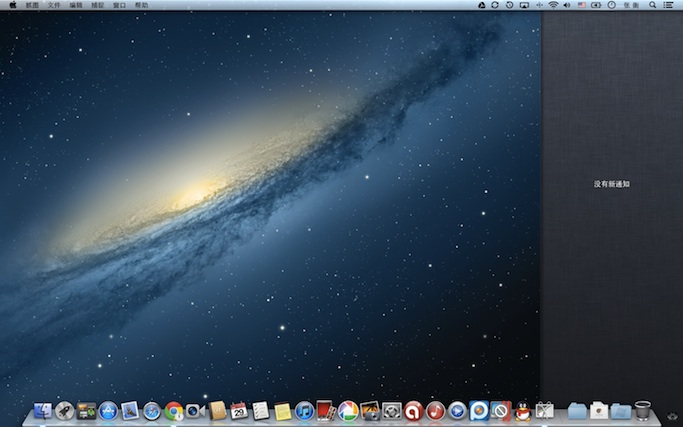683x427 pixels.
Task: Launch Launchpad rocket icon in dock
Action: [x=64, y=410]
